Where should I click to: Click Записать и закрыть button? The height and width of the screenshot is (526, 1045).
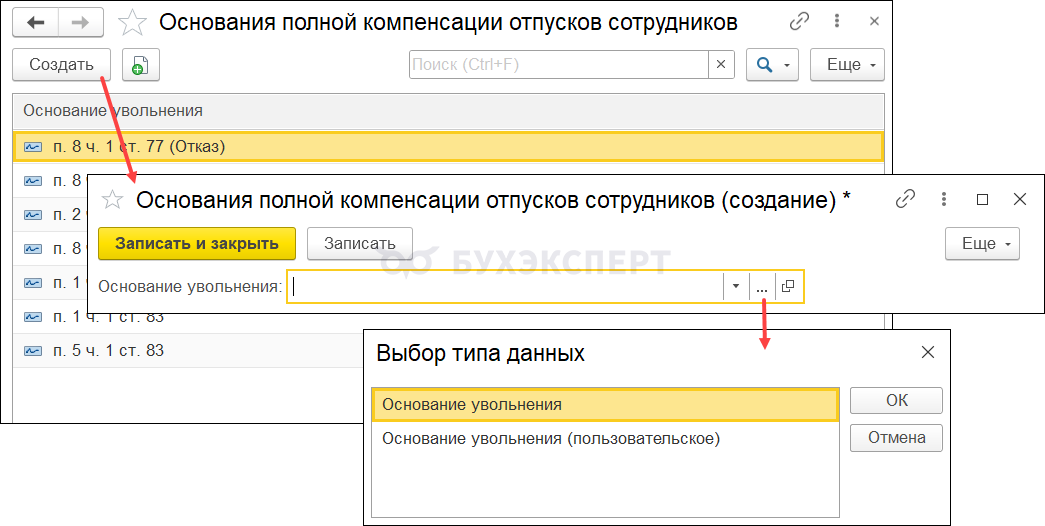pos(197,243)
